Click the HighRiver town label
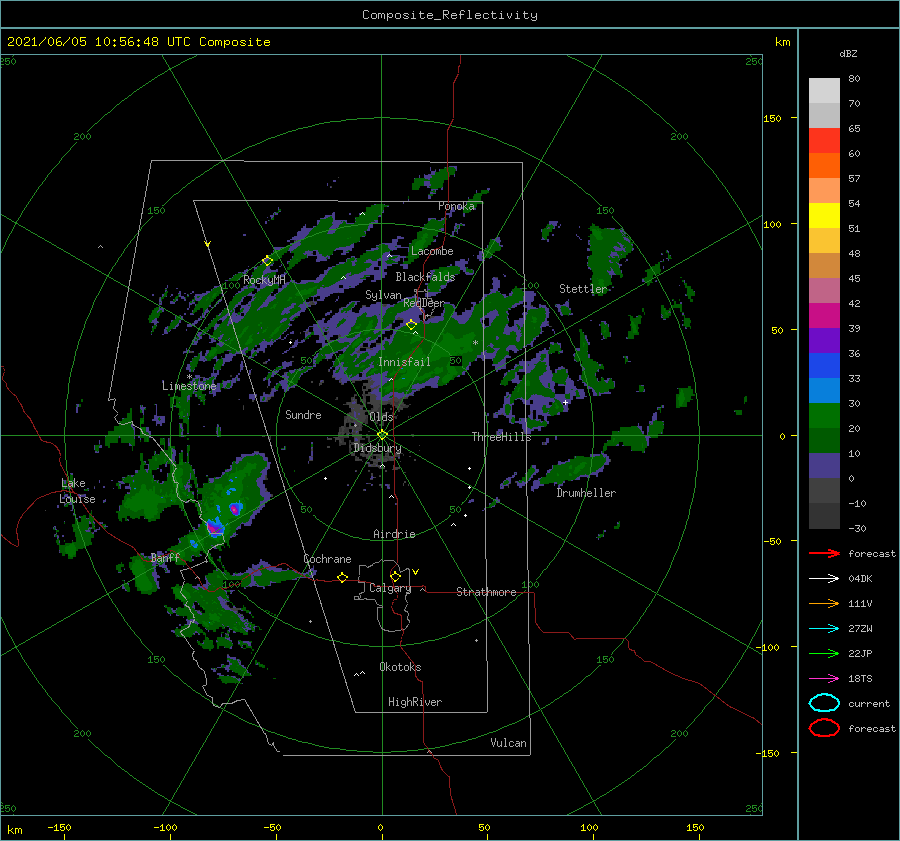Screen dimensions: 900x841 coord(415,702)
